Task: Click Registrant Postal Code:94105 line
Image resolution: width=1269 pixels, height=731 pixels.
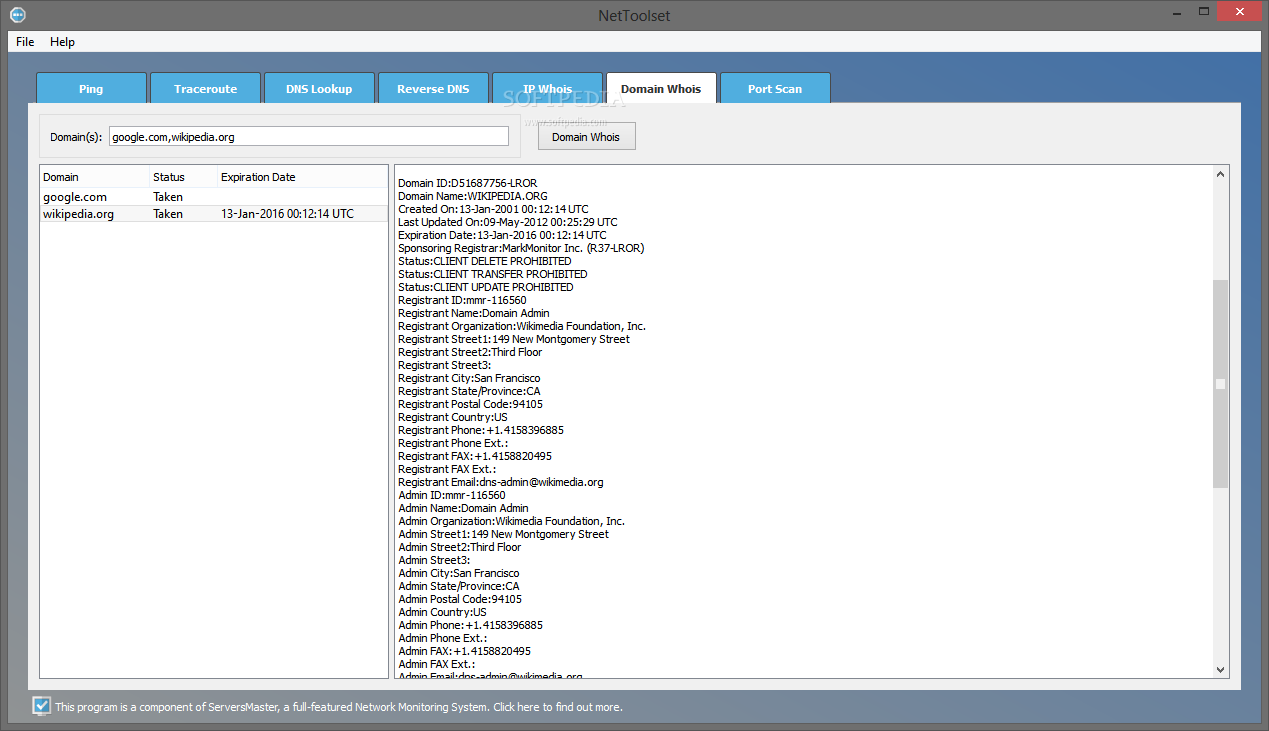Action: [x=471, y=404]
